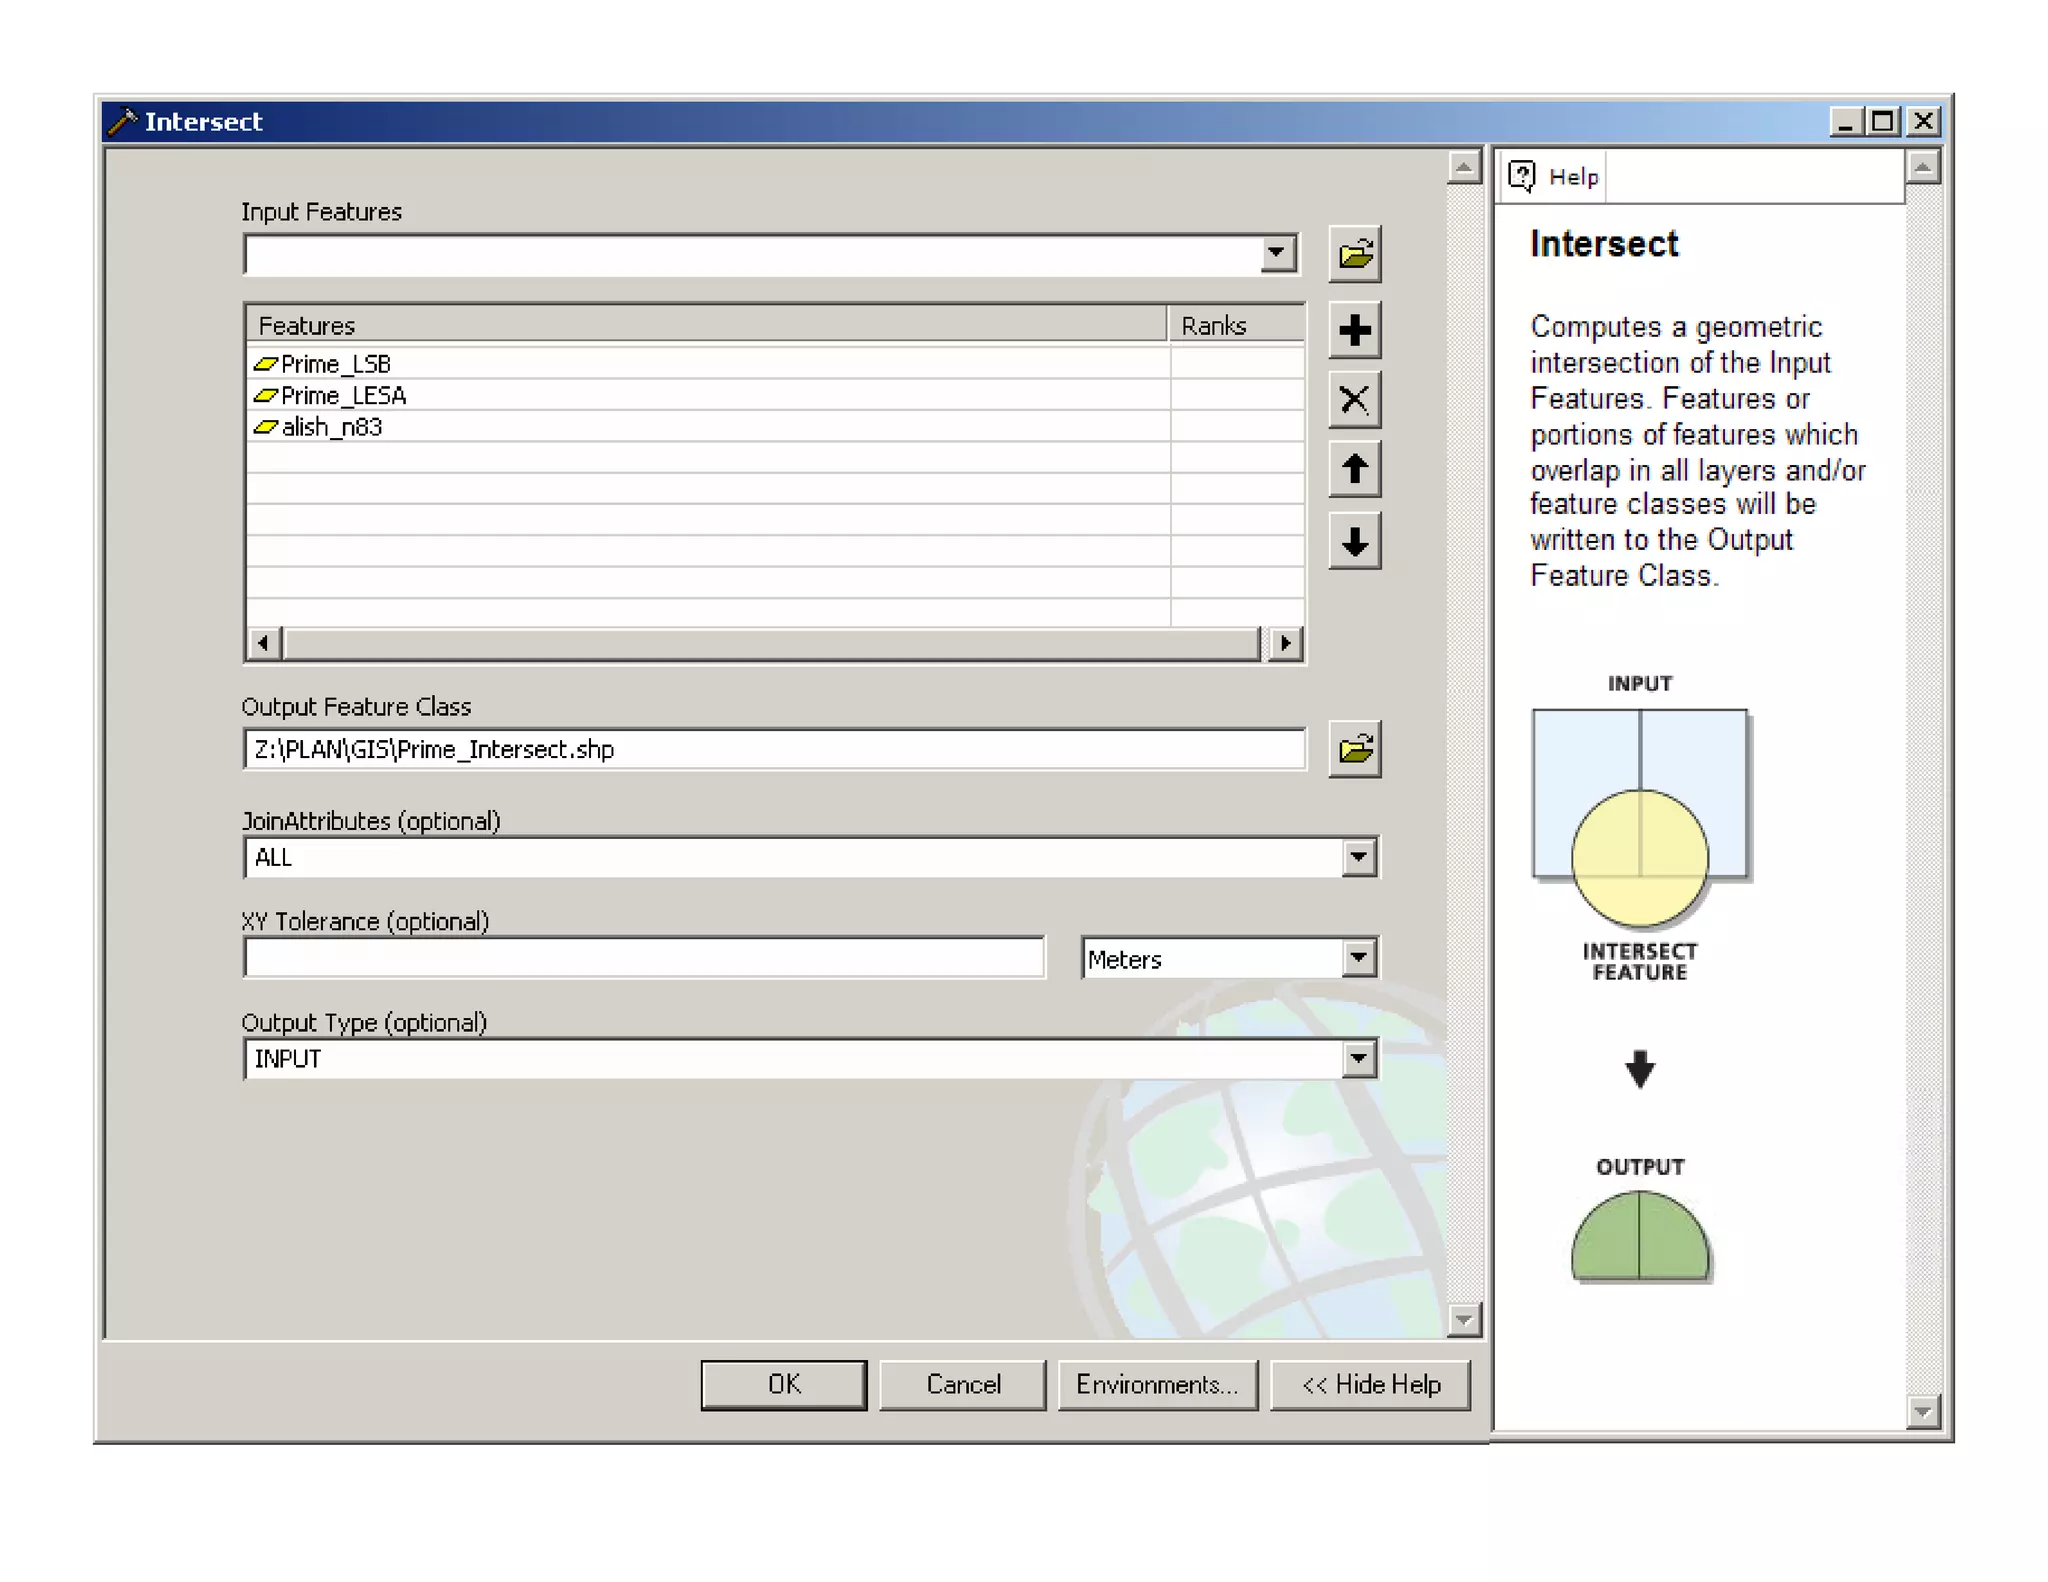Select the alish_n83 feature row
Viewport: 2048px width, 1582px height.
coord(331,428)
